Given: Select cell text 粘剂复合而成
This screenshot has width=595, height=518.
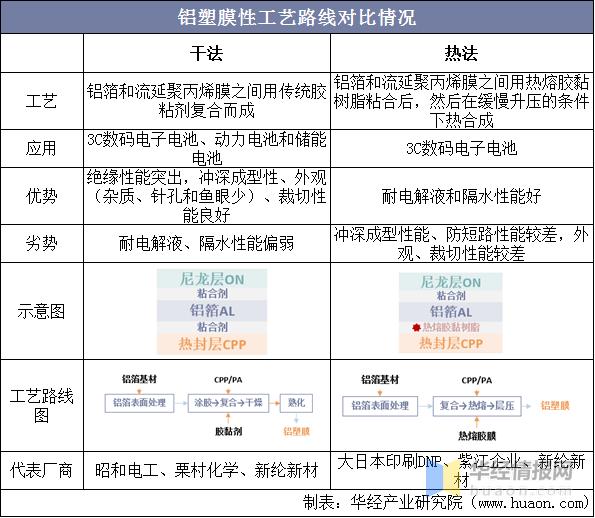Looking at the screenshot, I should pyautogui.click(x=206, y=111).
